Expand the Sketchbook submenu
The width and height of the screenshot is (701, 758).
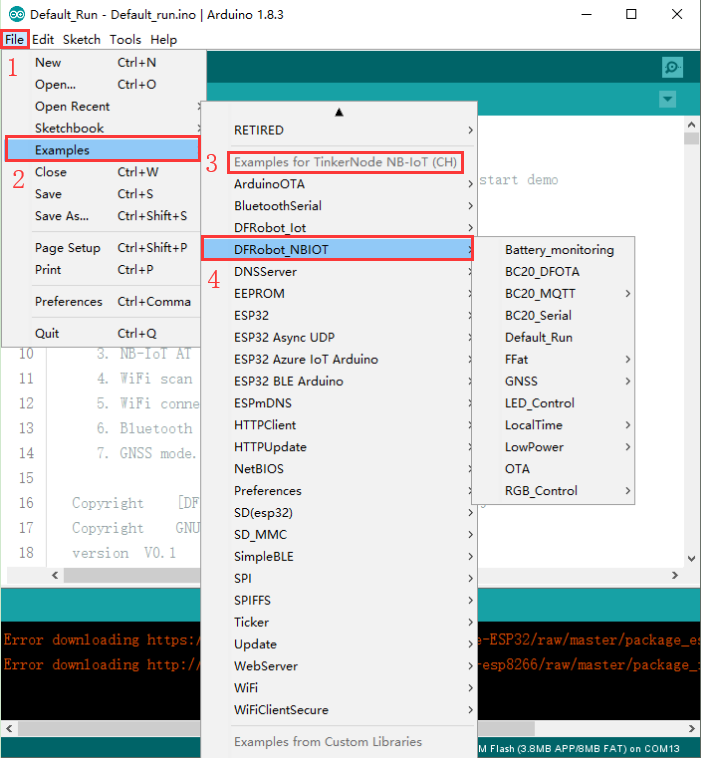tap(102, 128)
